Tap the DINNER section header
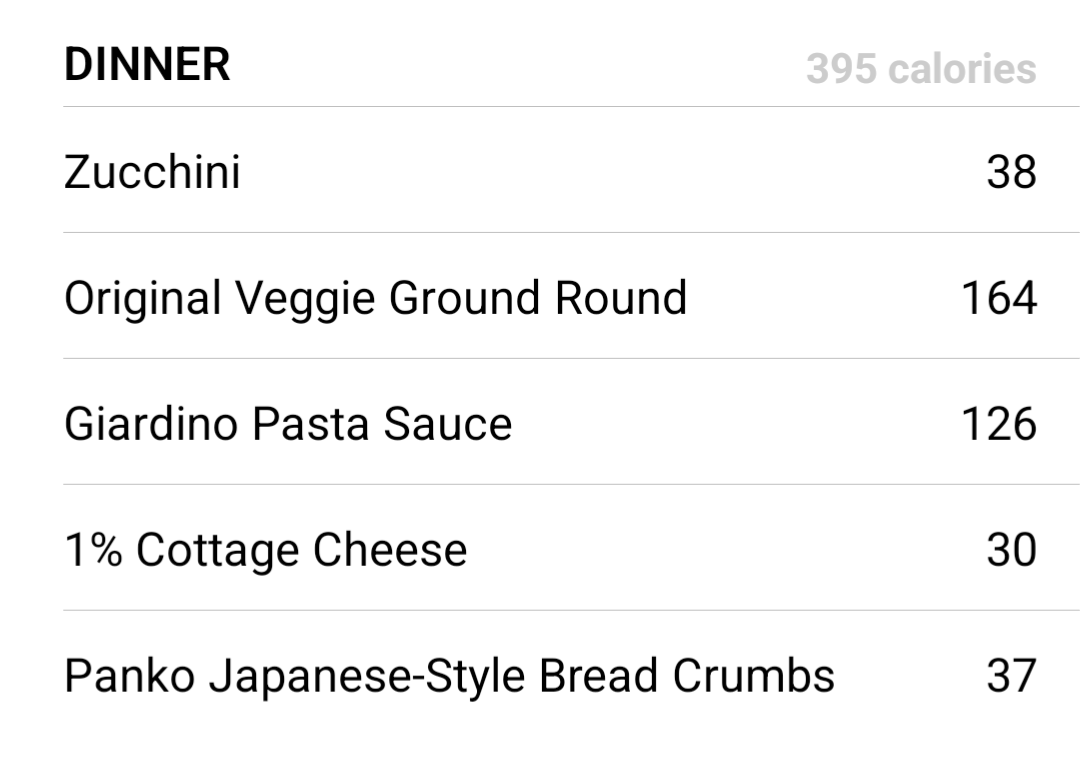This screenshot has width=1080, height=758. [147, 65]
